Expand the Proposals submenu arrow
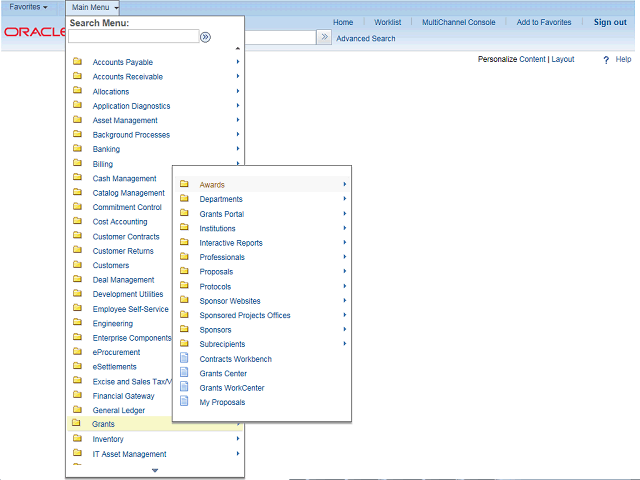The image size is (640, 480). pos(344,271)
